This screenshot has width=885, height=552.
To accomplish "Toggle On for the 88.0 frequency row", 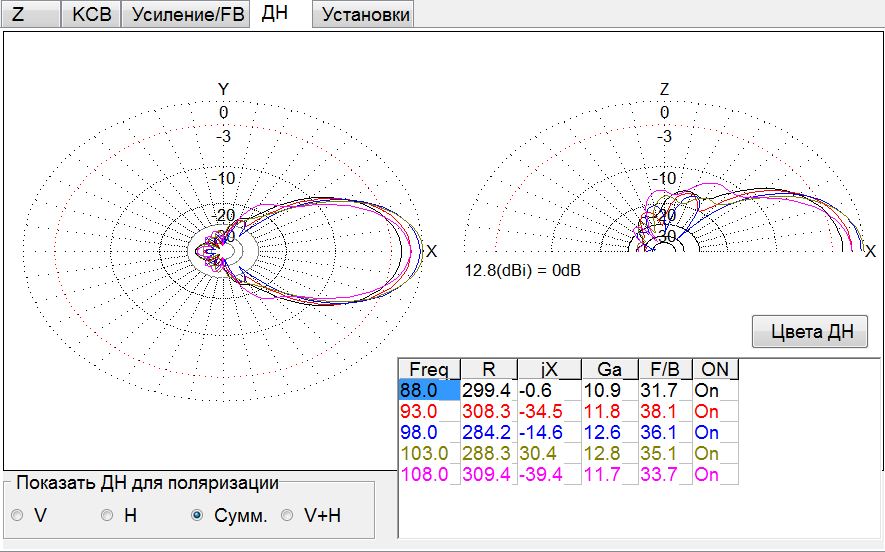I will (x=715, y=390).
